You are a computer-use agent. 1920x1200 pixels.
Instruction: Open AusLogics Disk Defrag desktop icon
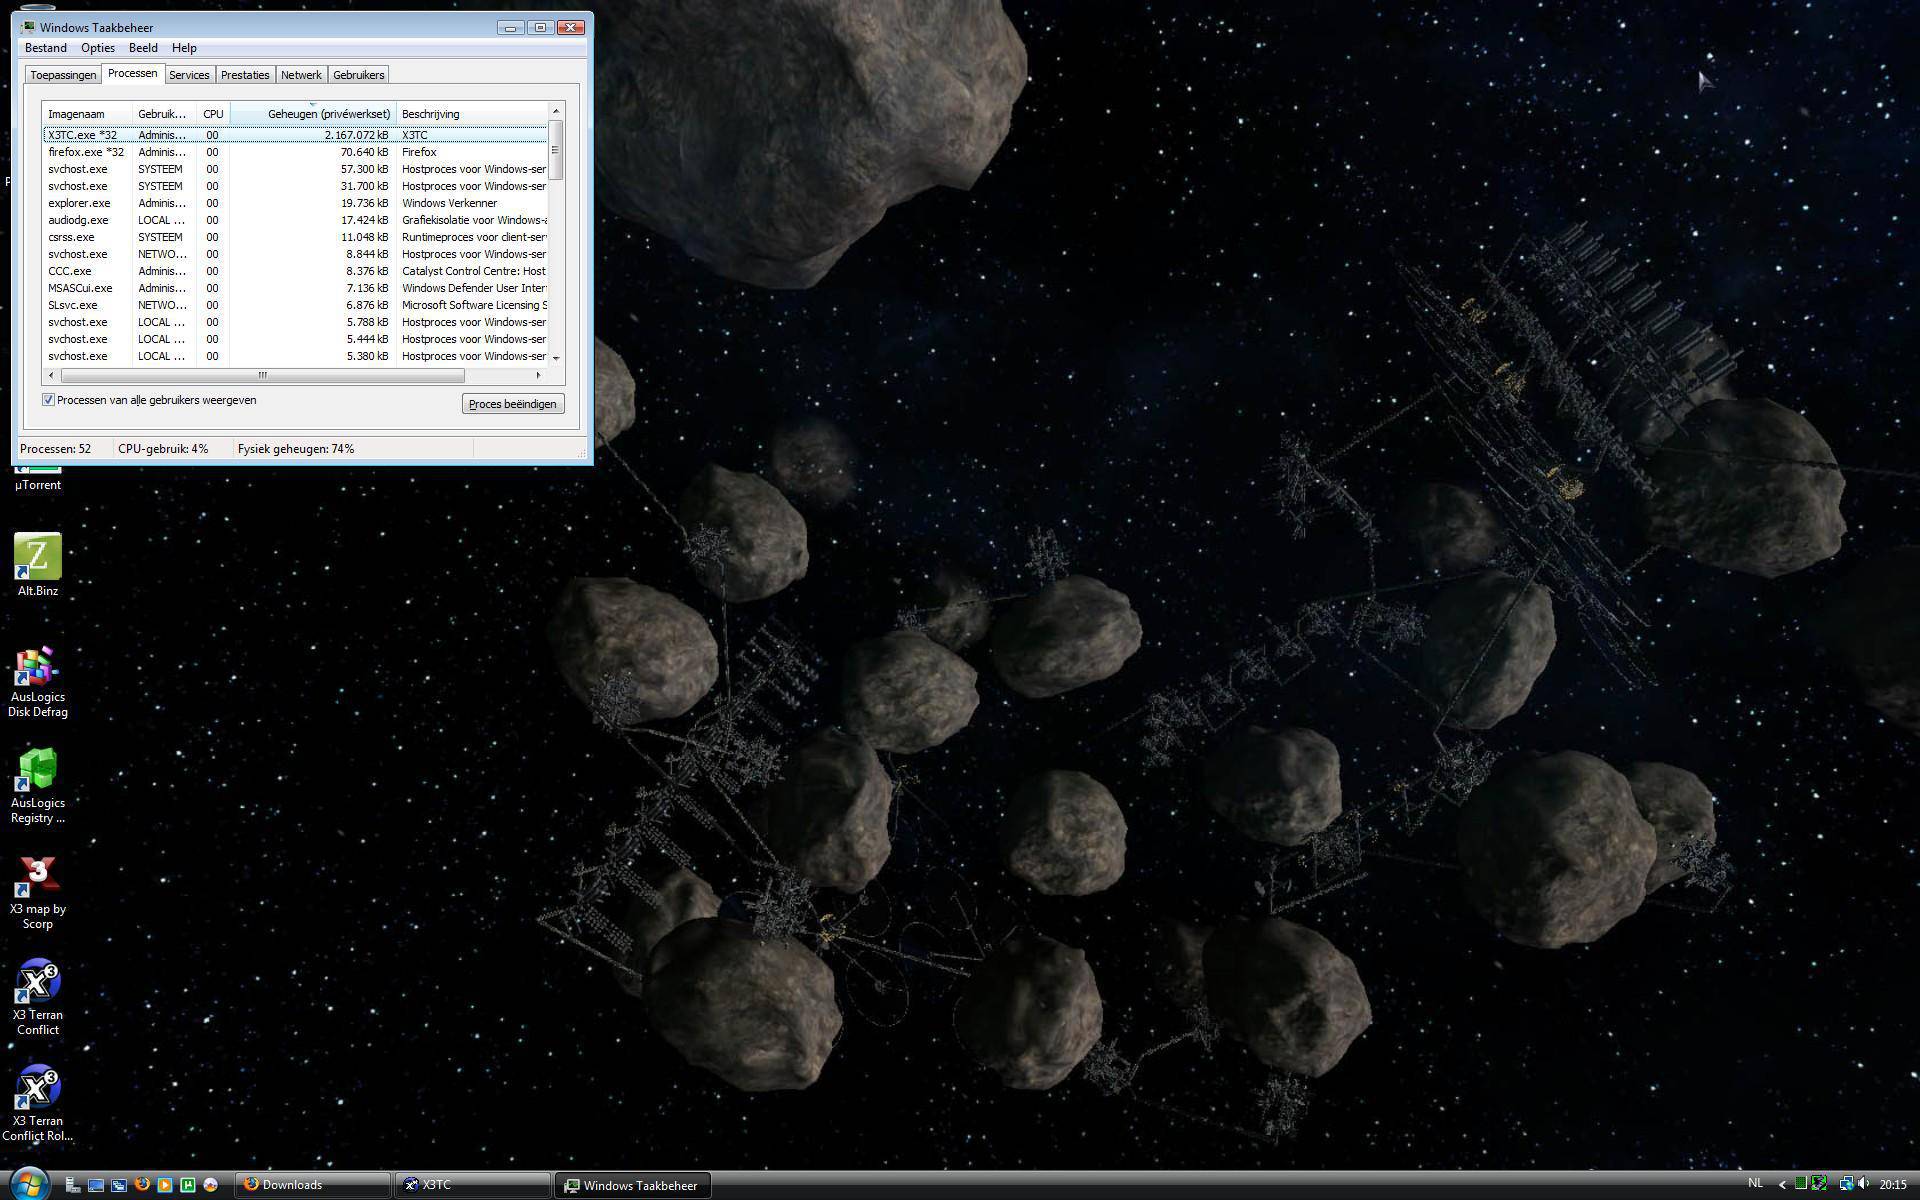click(x=38, y=682)
